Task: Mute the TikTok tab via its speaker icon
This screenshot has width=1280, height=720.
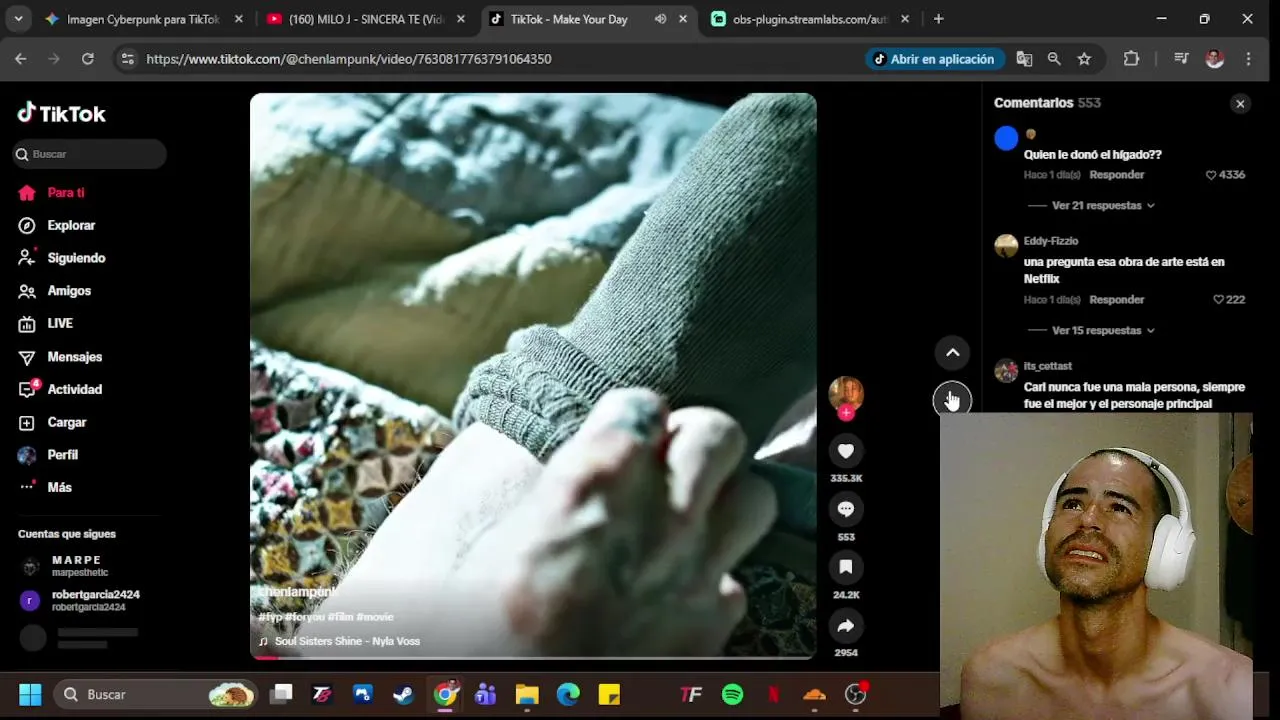Action: (660, 19)
